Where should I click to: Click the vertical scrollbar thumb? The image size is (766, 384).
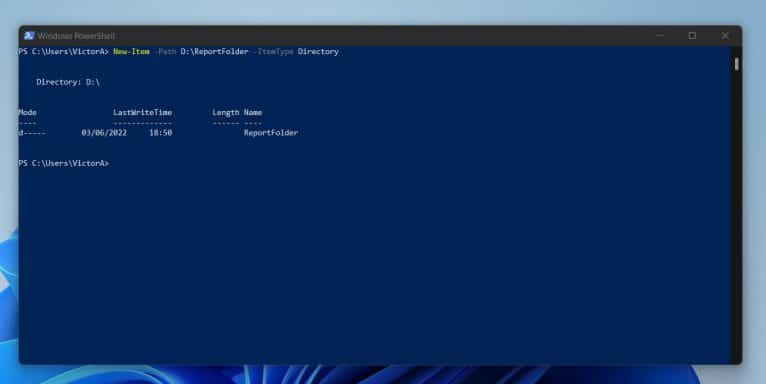(737, 64)
